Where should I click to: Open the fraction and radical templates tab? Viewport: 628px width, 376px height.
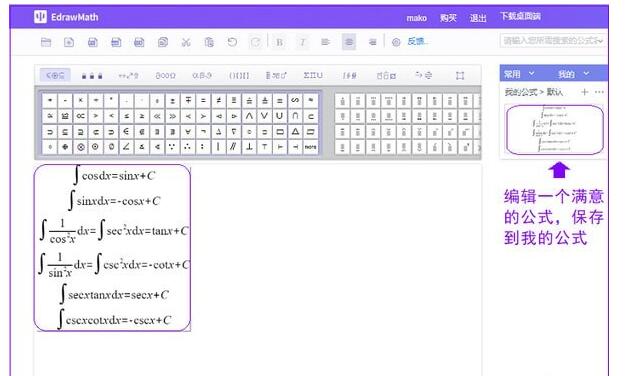(x=276, y=75)
